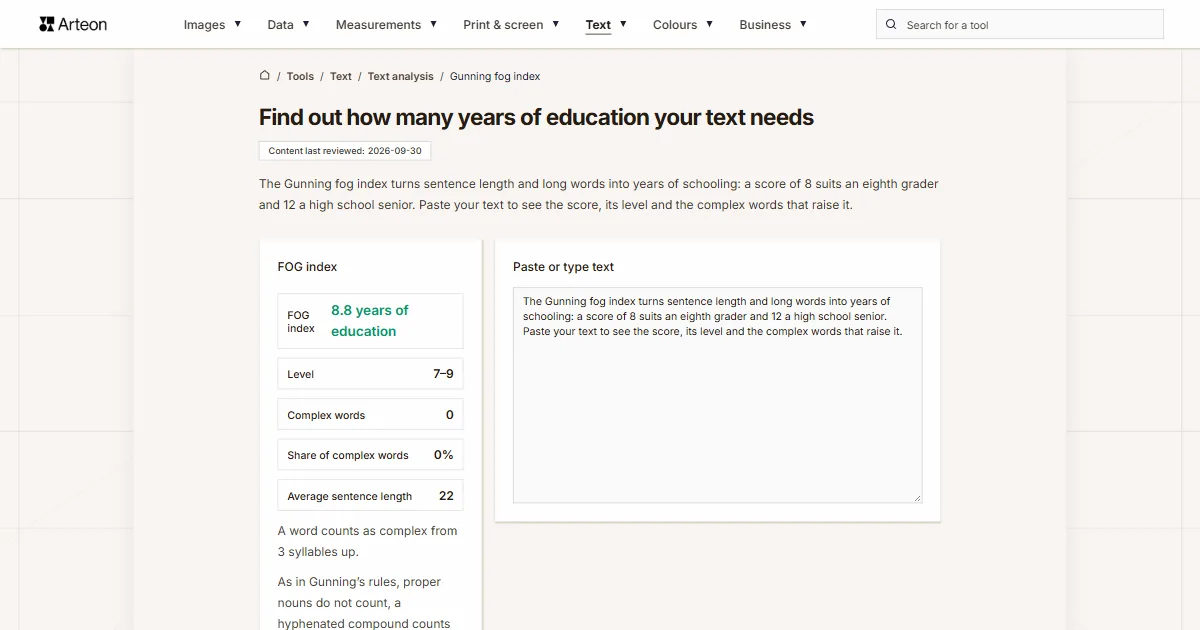The width and height of the screenshot is (1200, 630).
Task: Focus the 'Search for a tool' field
Action: [x=1020, y=24]
